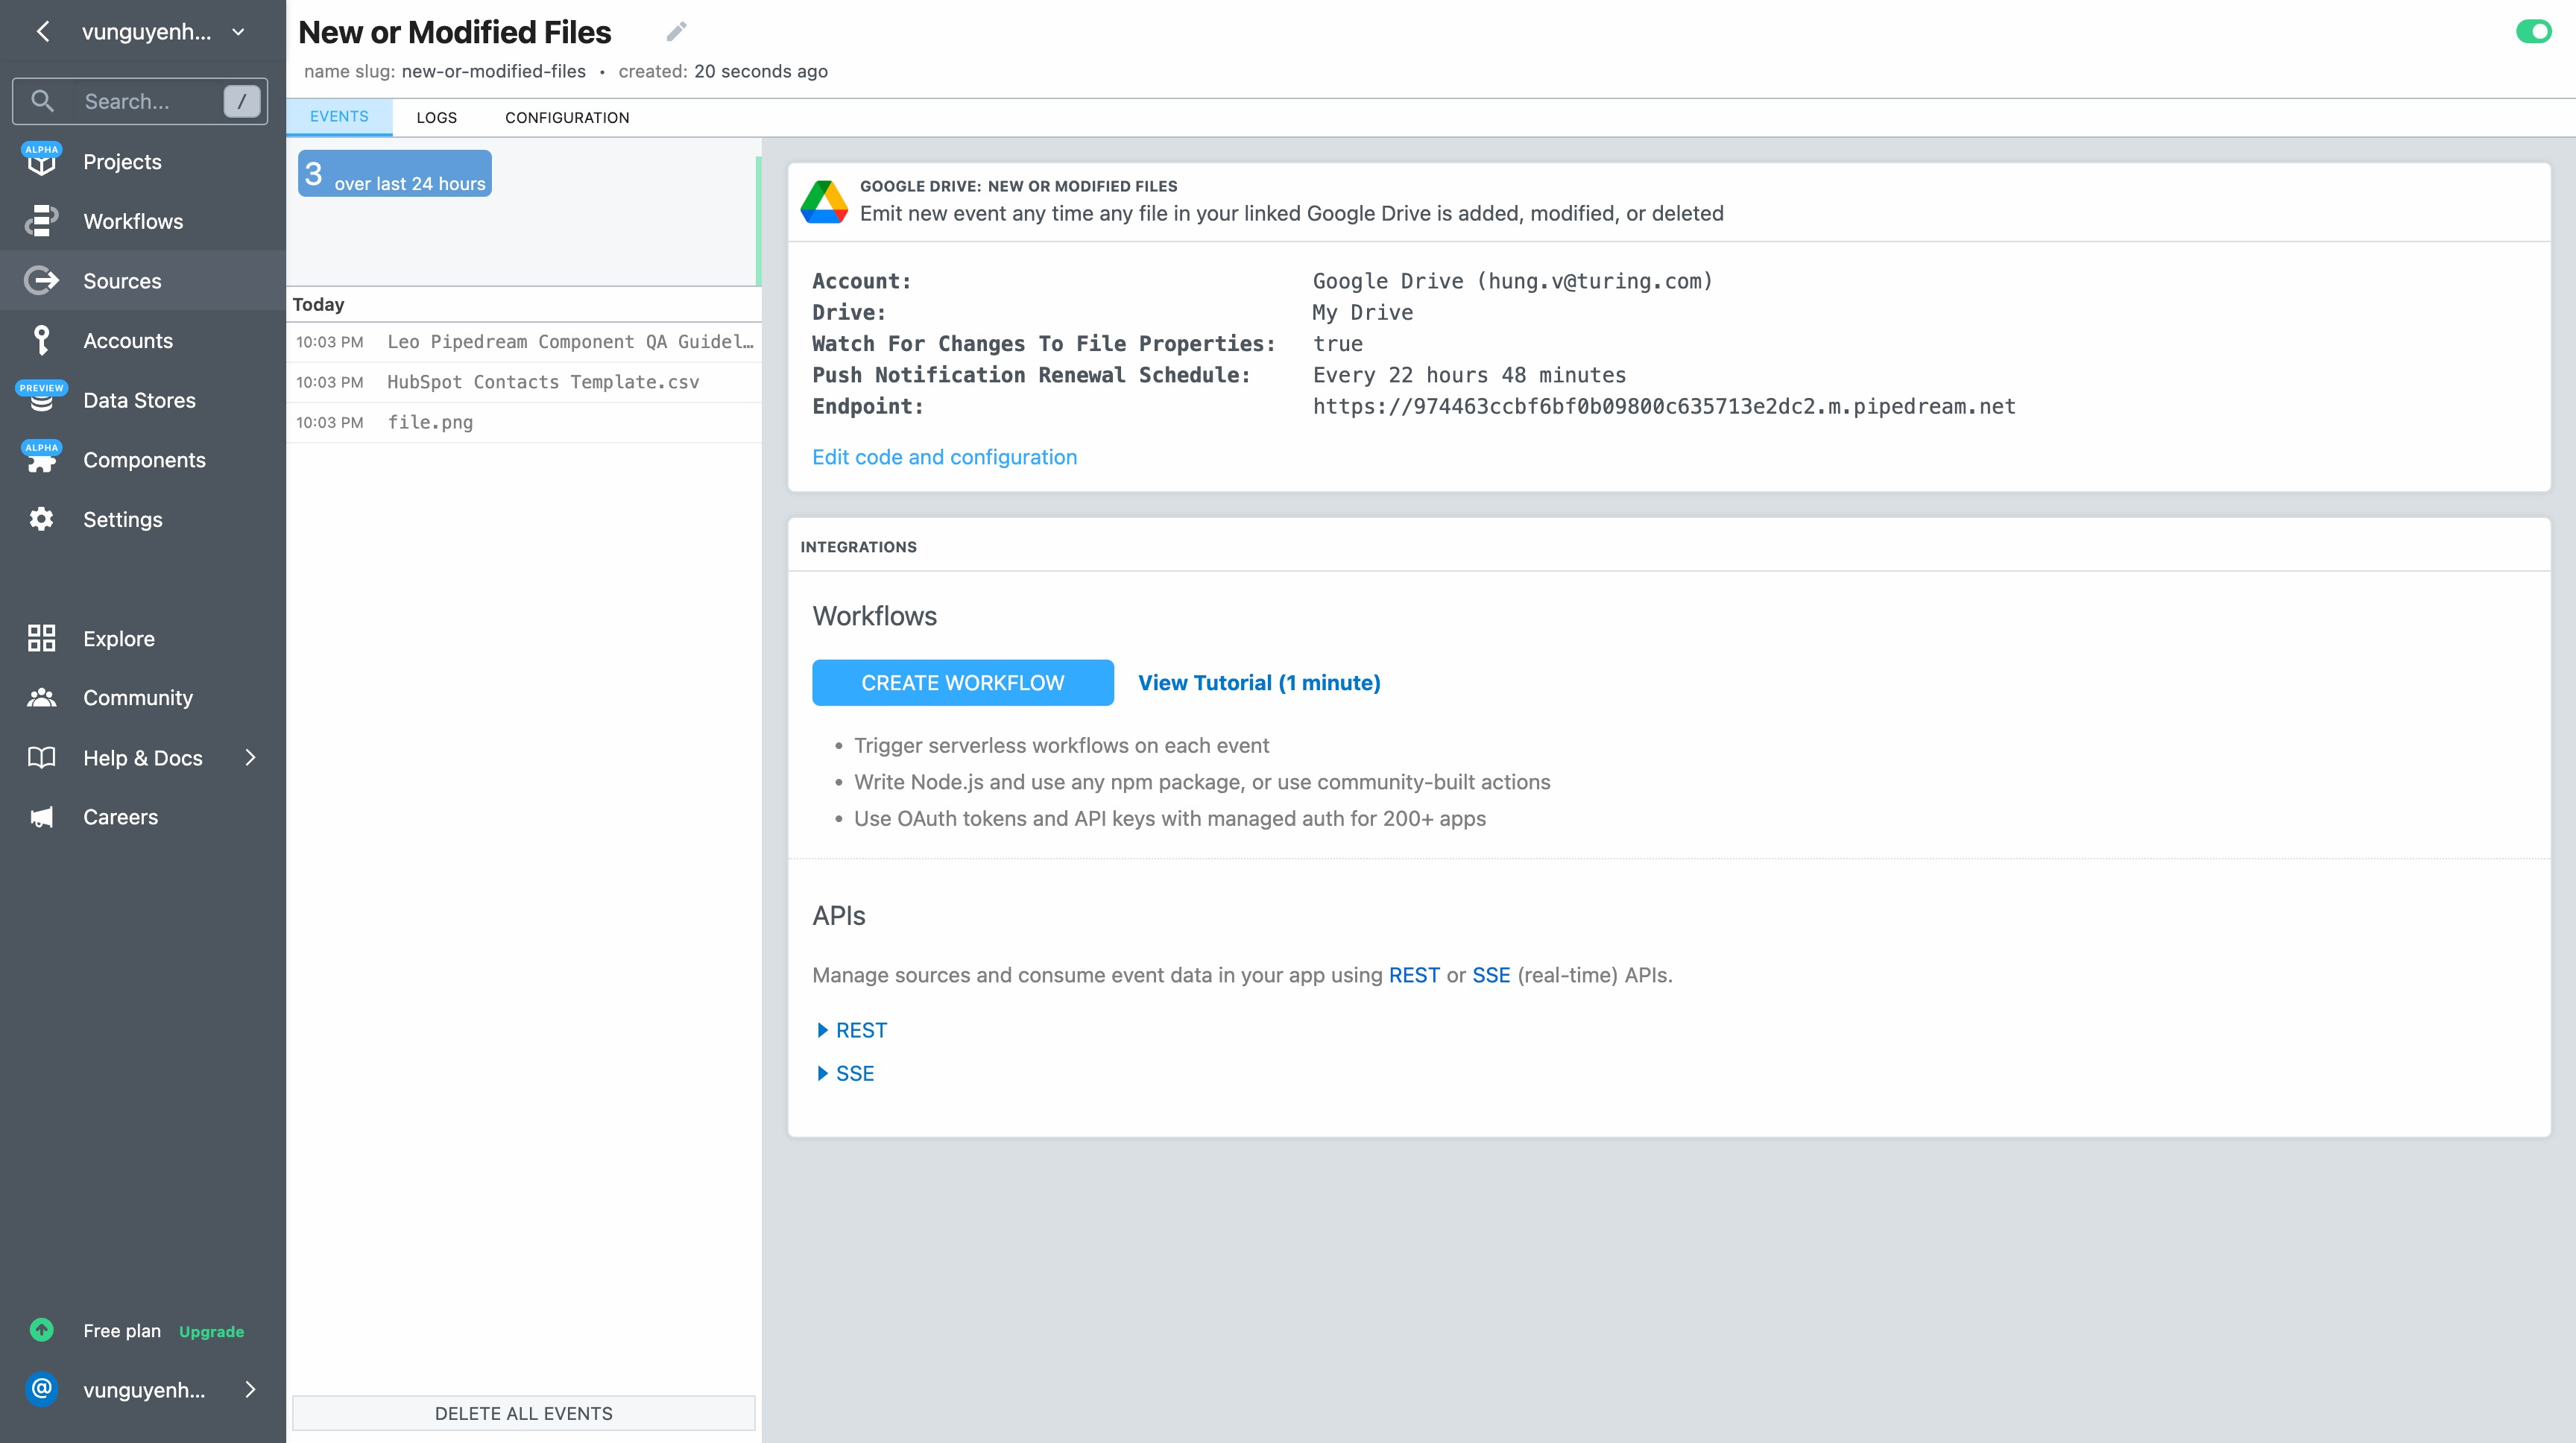Viewport: 2576px width, 1443px height.
Task: Click the Create Workflow button
Action: (x=962, y=682)
